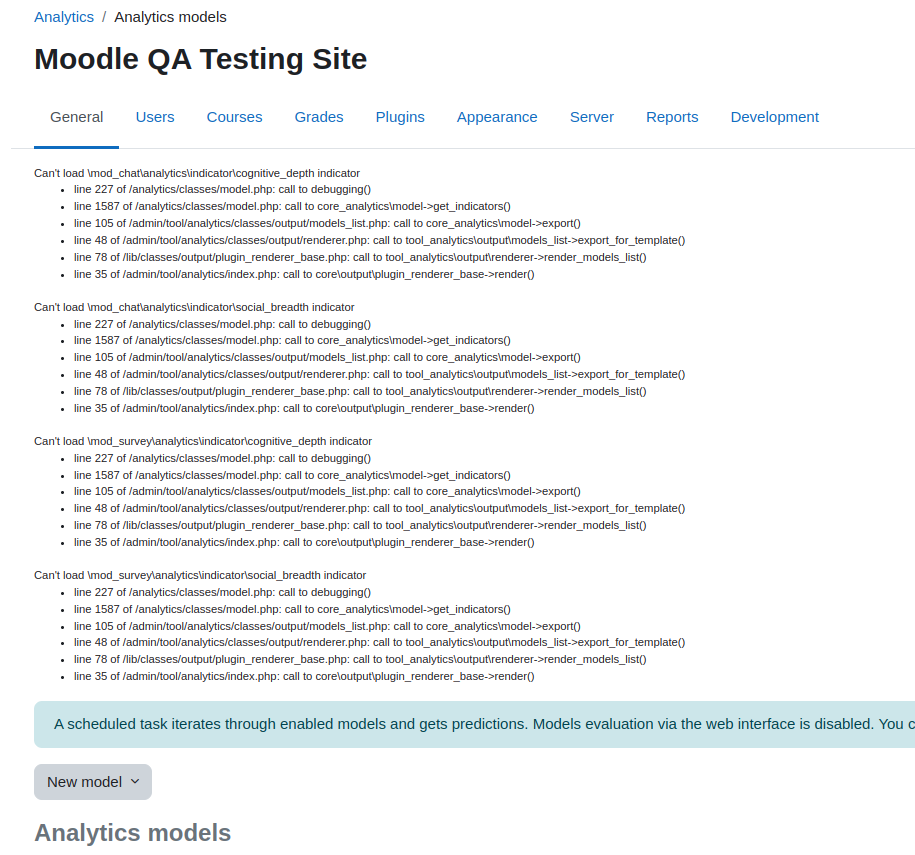This screenshot has width=915, height=855.
Task: Click the mod_chat cognitive_depth error message
Action: 197,173
